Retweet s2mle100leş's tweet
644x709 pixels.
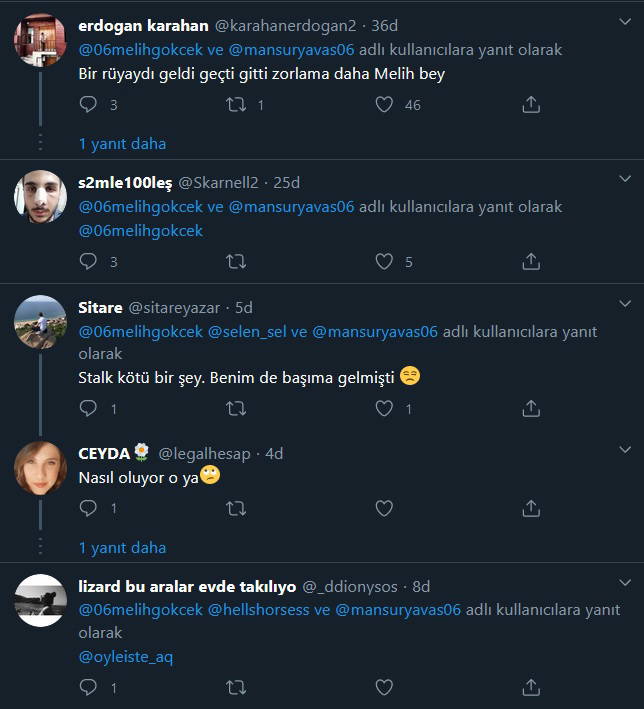click(x=237, y=261)
